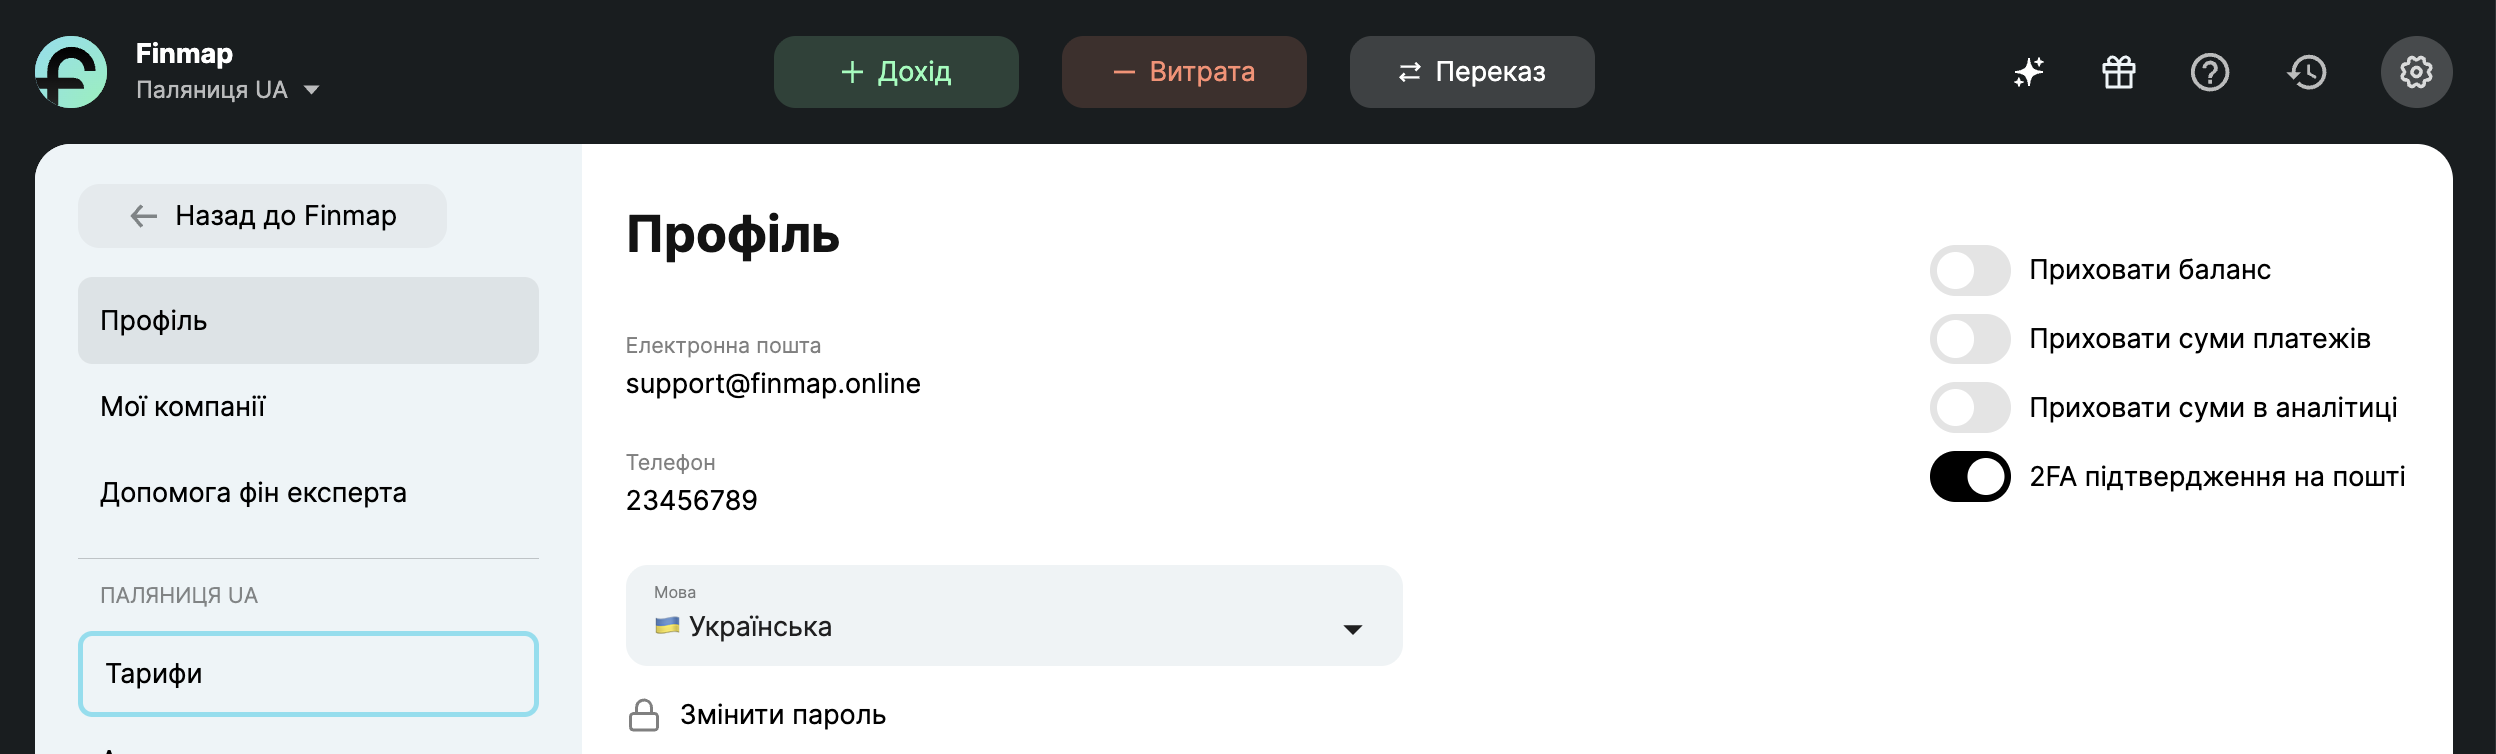The height and width of the screenshot is (754, 2496).
Task: Select Мої компанії in sidebar
Action: pyautogui.click(x=183, y=407)
